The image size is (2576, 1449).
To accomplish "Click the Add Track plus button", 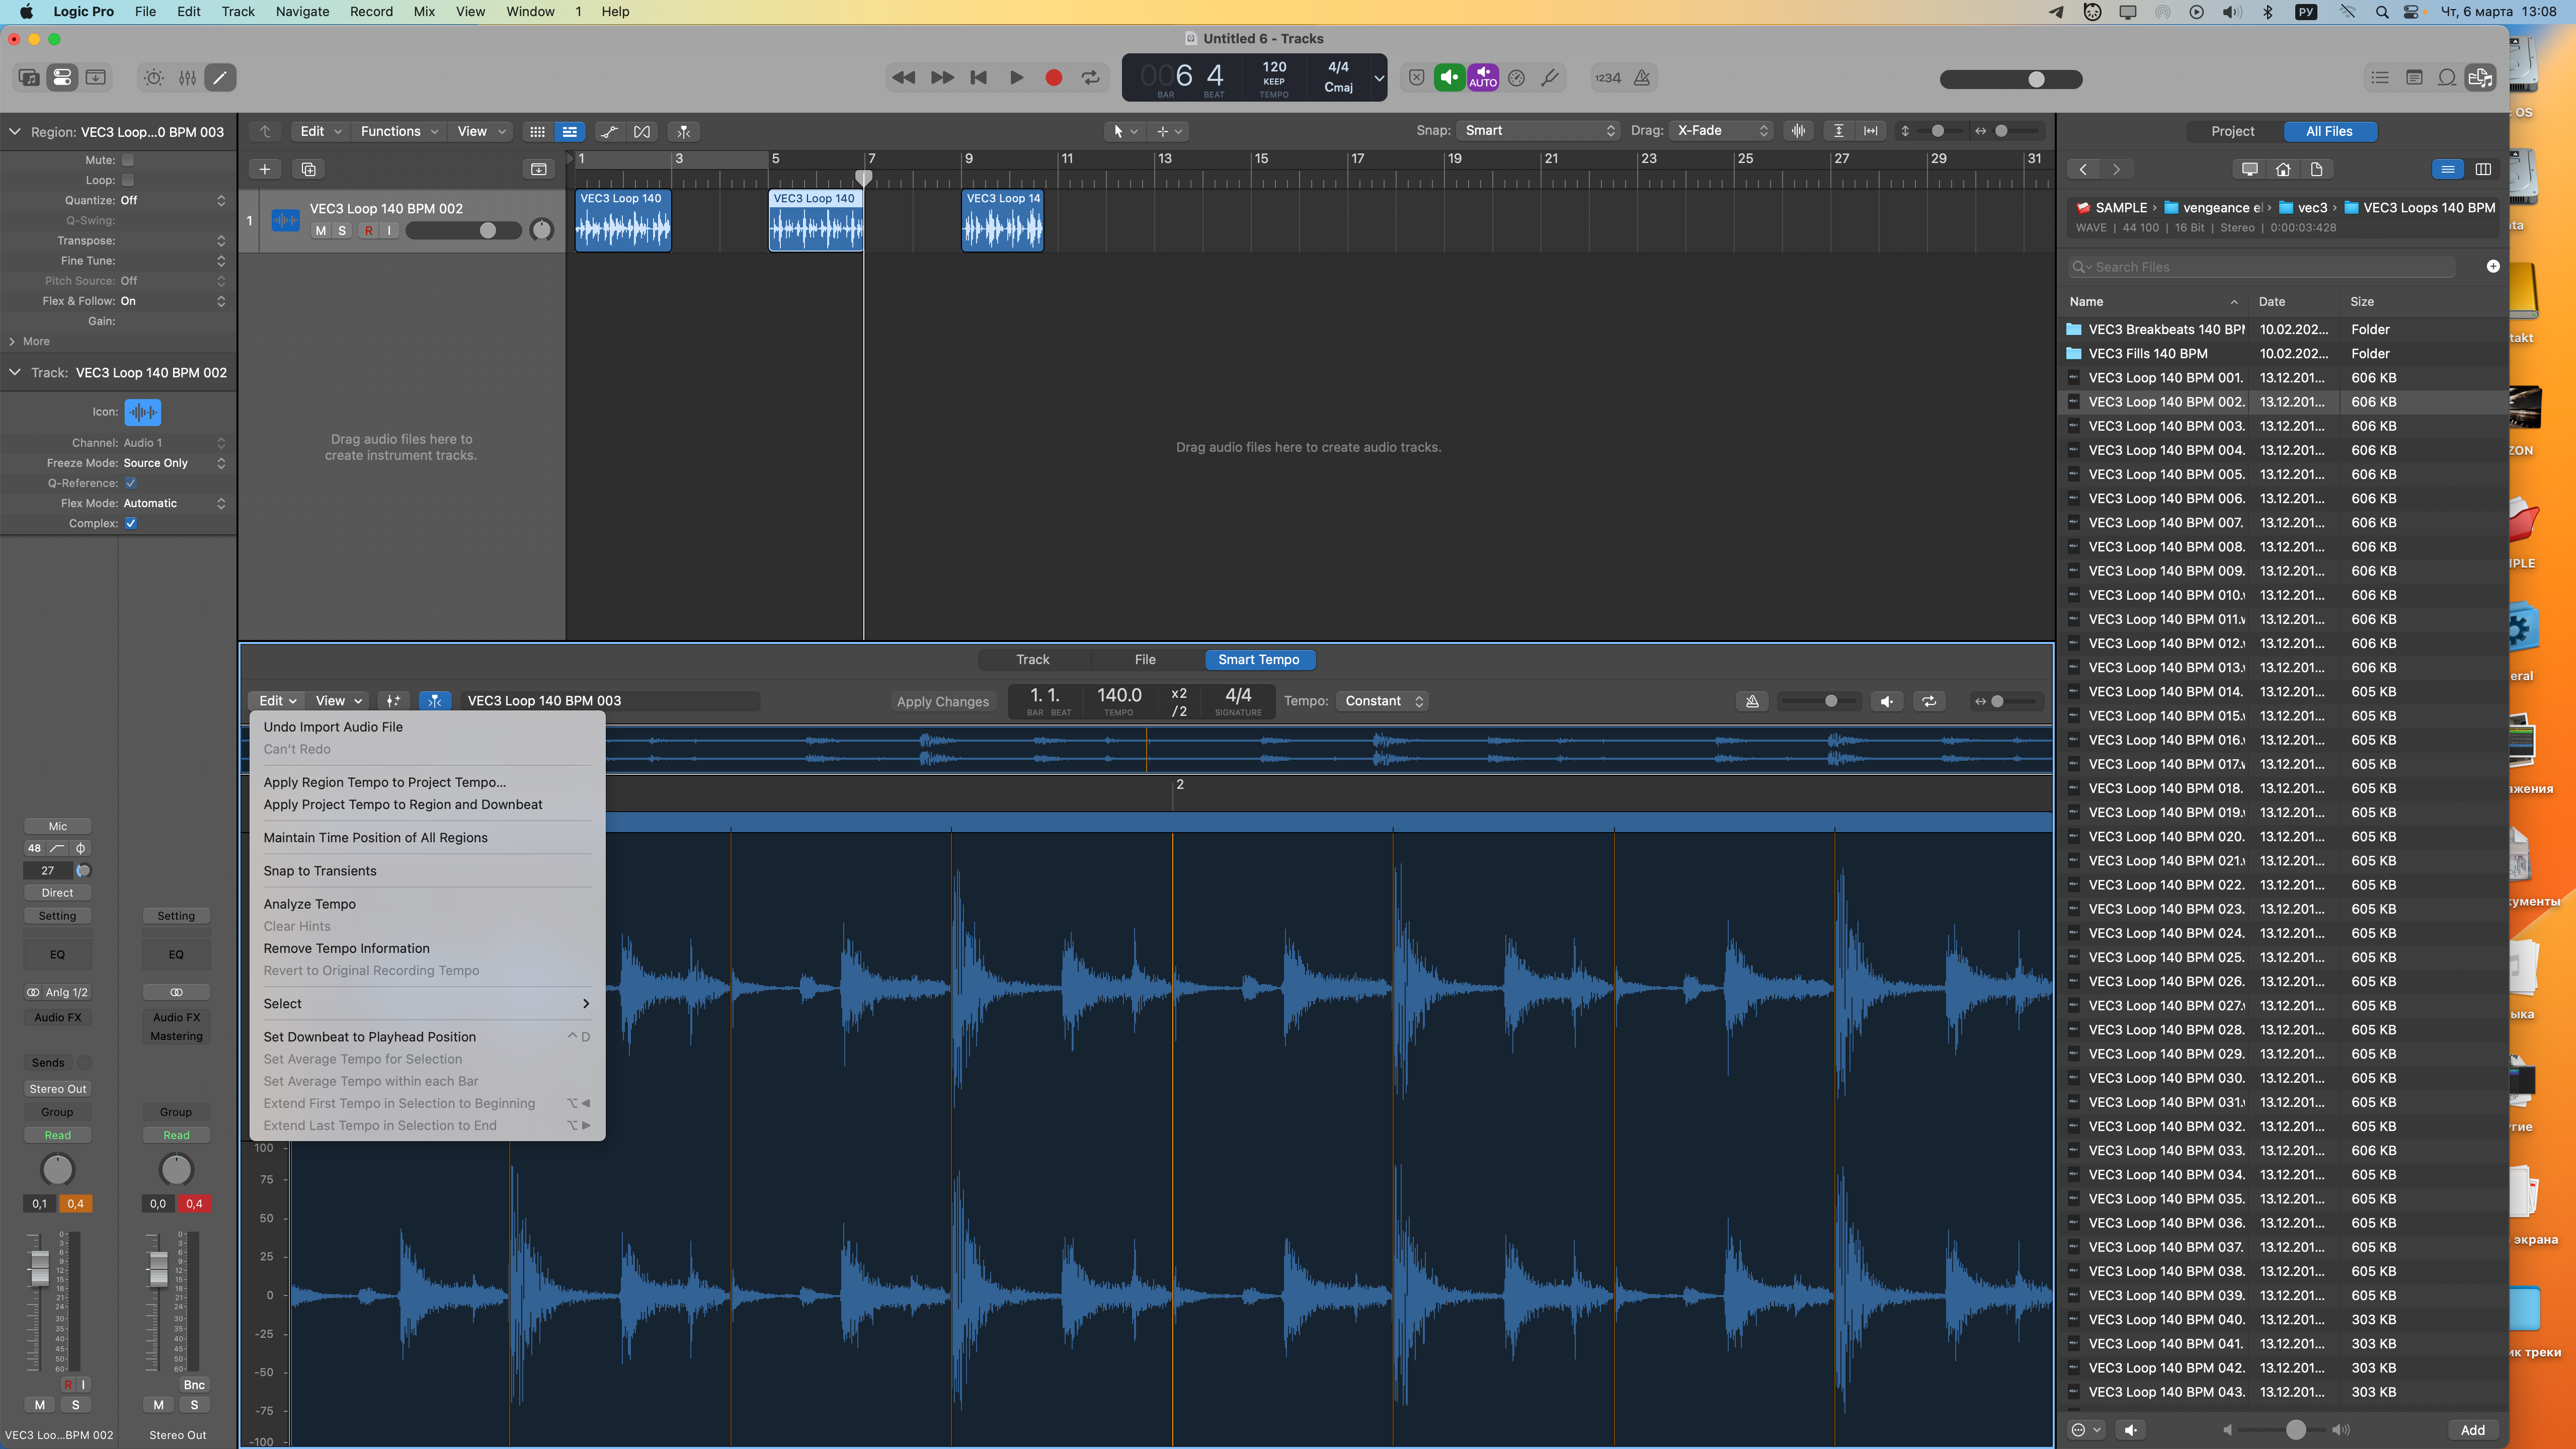I will coord(265,169).
